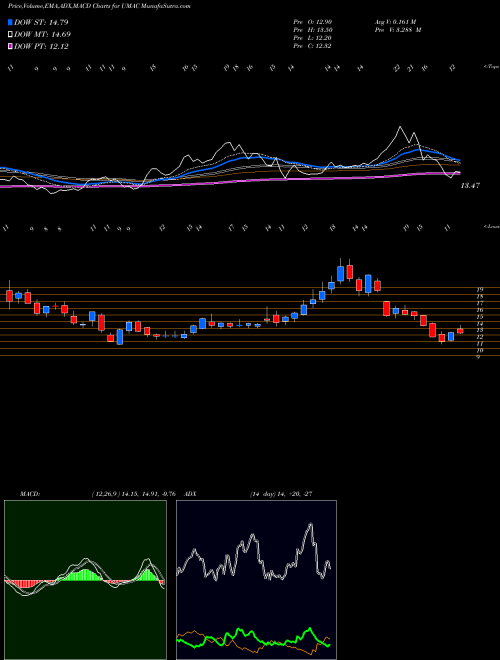
Task: Click the 'MACD:' panel heading
Action: pyautogui.click(x=30, y=494)
